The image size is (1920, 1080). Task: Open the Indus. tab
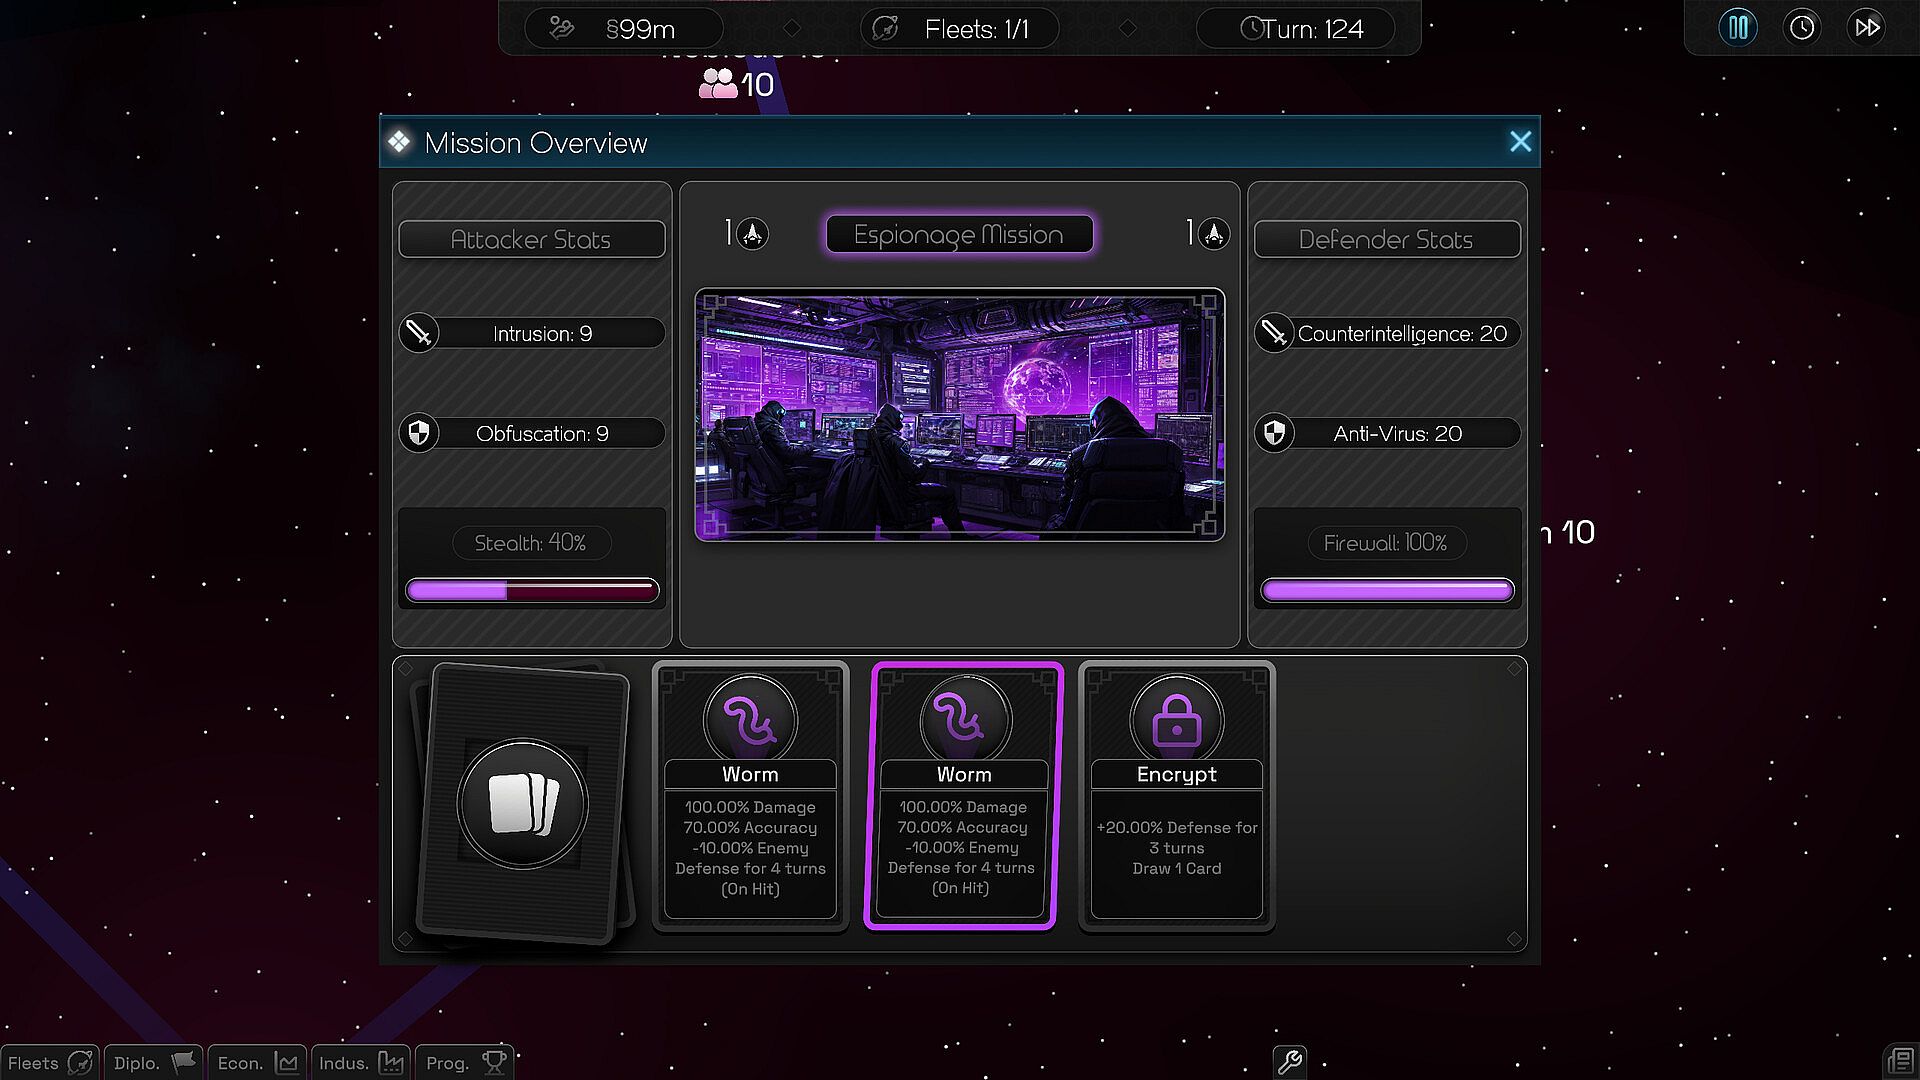click(x=360, y=1062)
